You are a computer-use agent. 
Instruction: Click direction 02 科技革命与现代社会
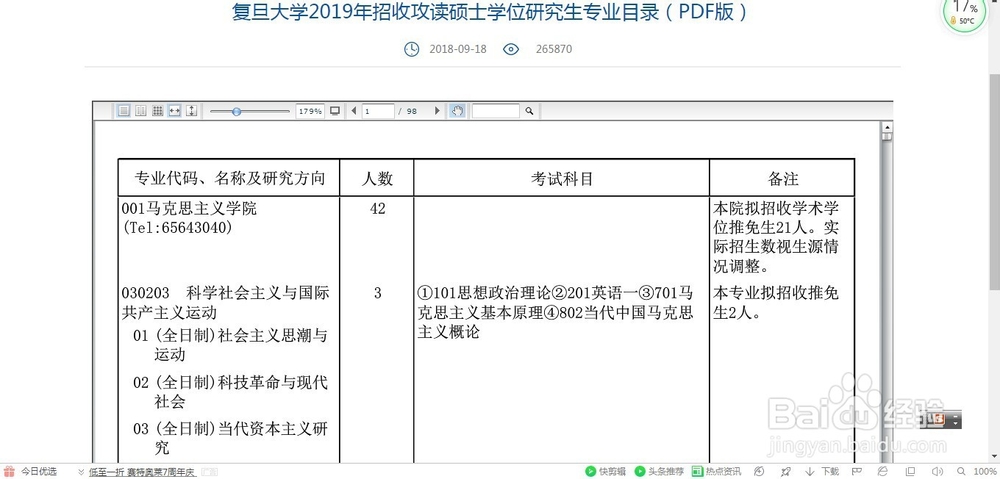coord(230,392)
